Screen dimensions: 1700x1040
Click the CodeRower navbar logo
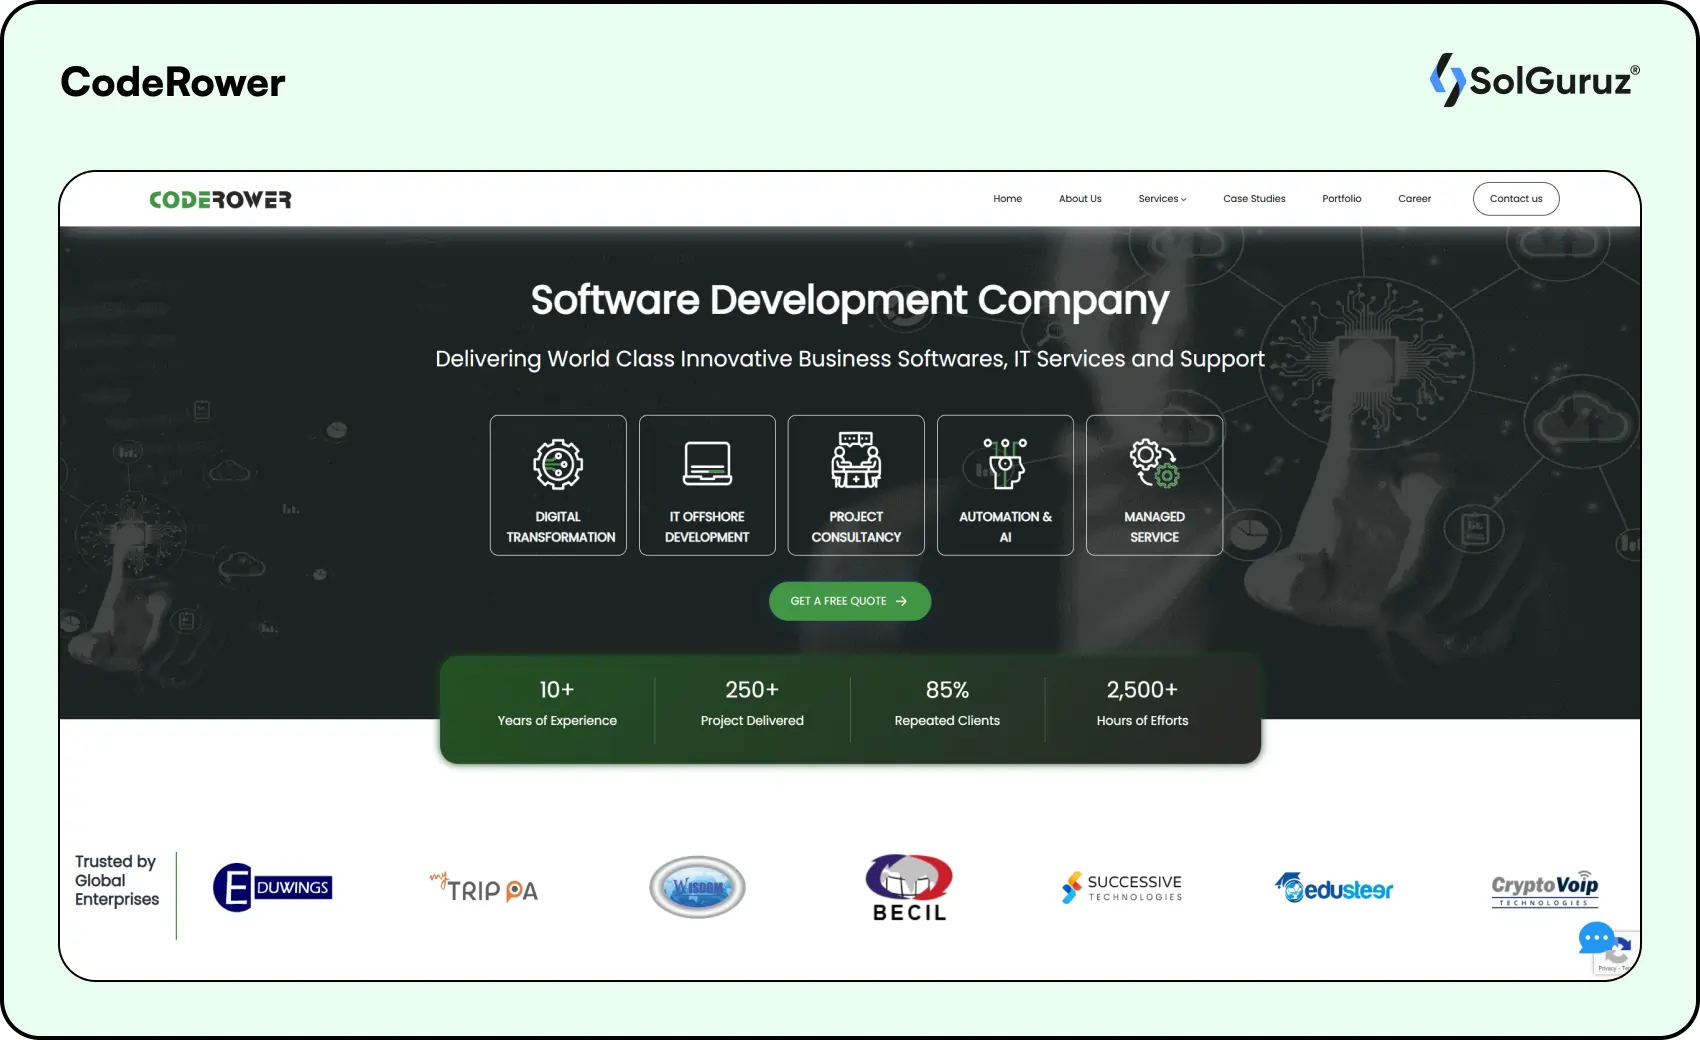pyautogui.click(x=220, y=198)
